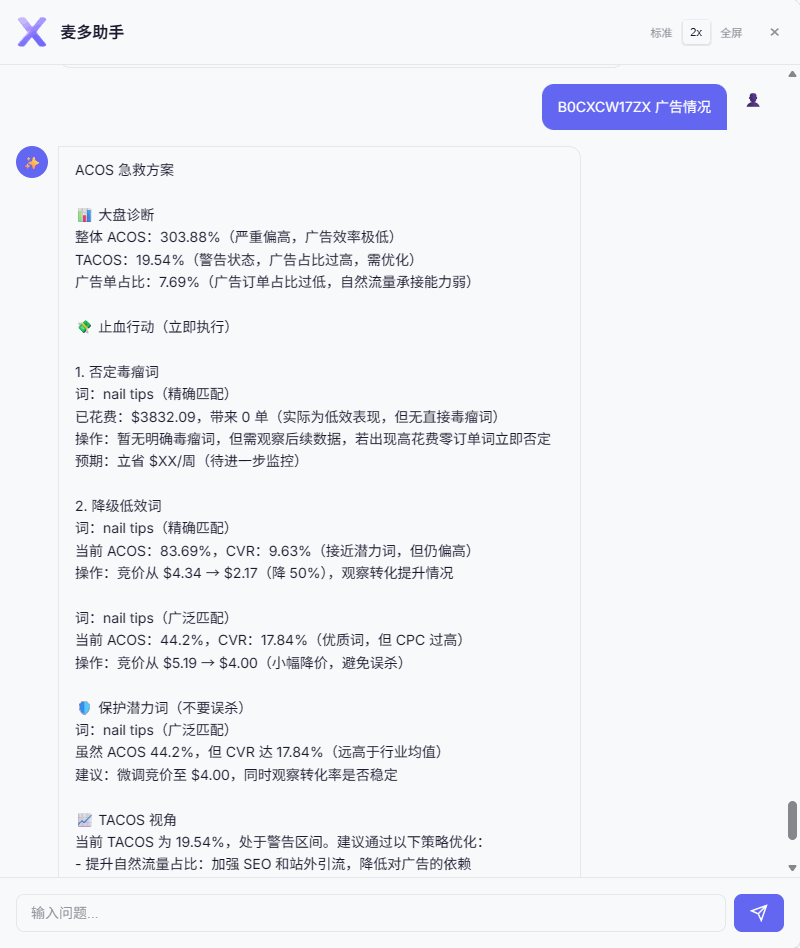The width and height of the screenshot is (800, 948).
Task: Click the 麦多助手 title text
Action: pyautogui.click(x=92, y=32)
